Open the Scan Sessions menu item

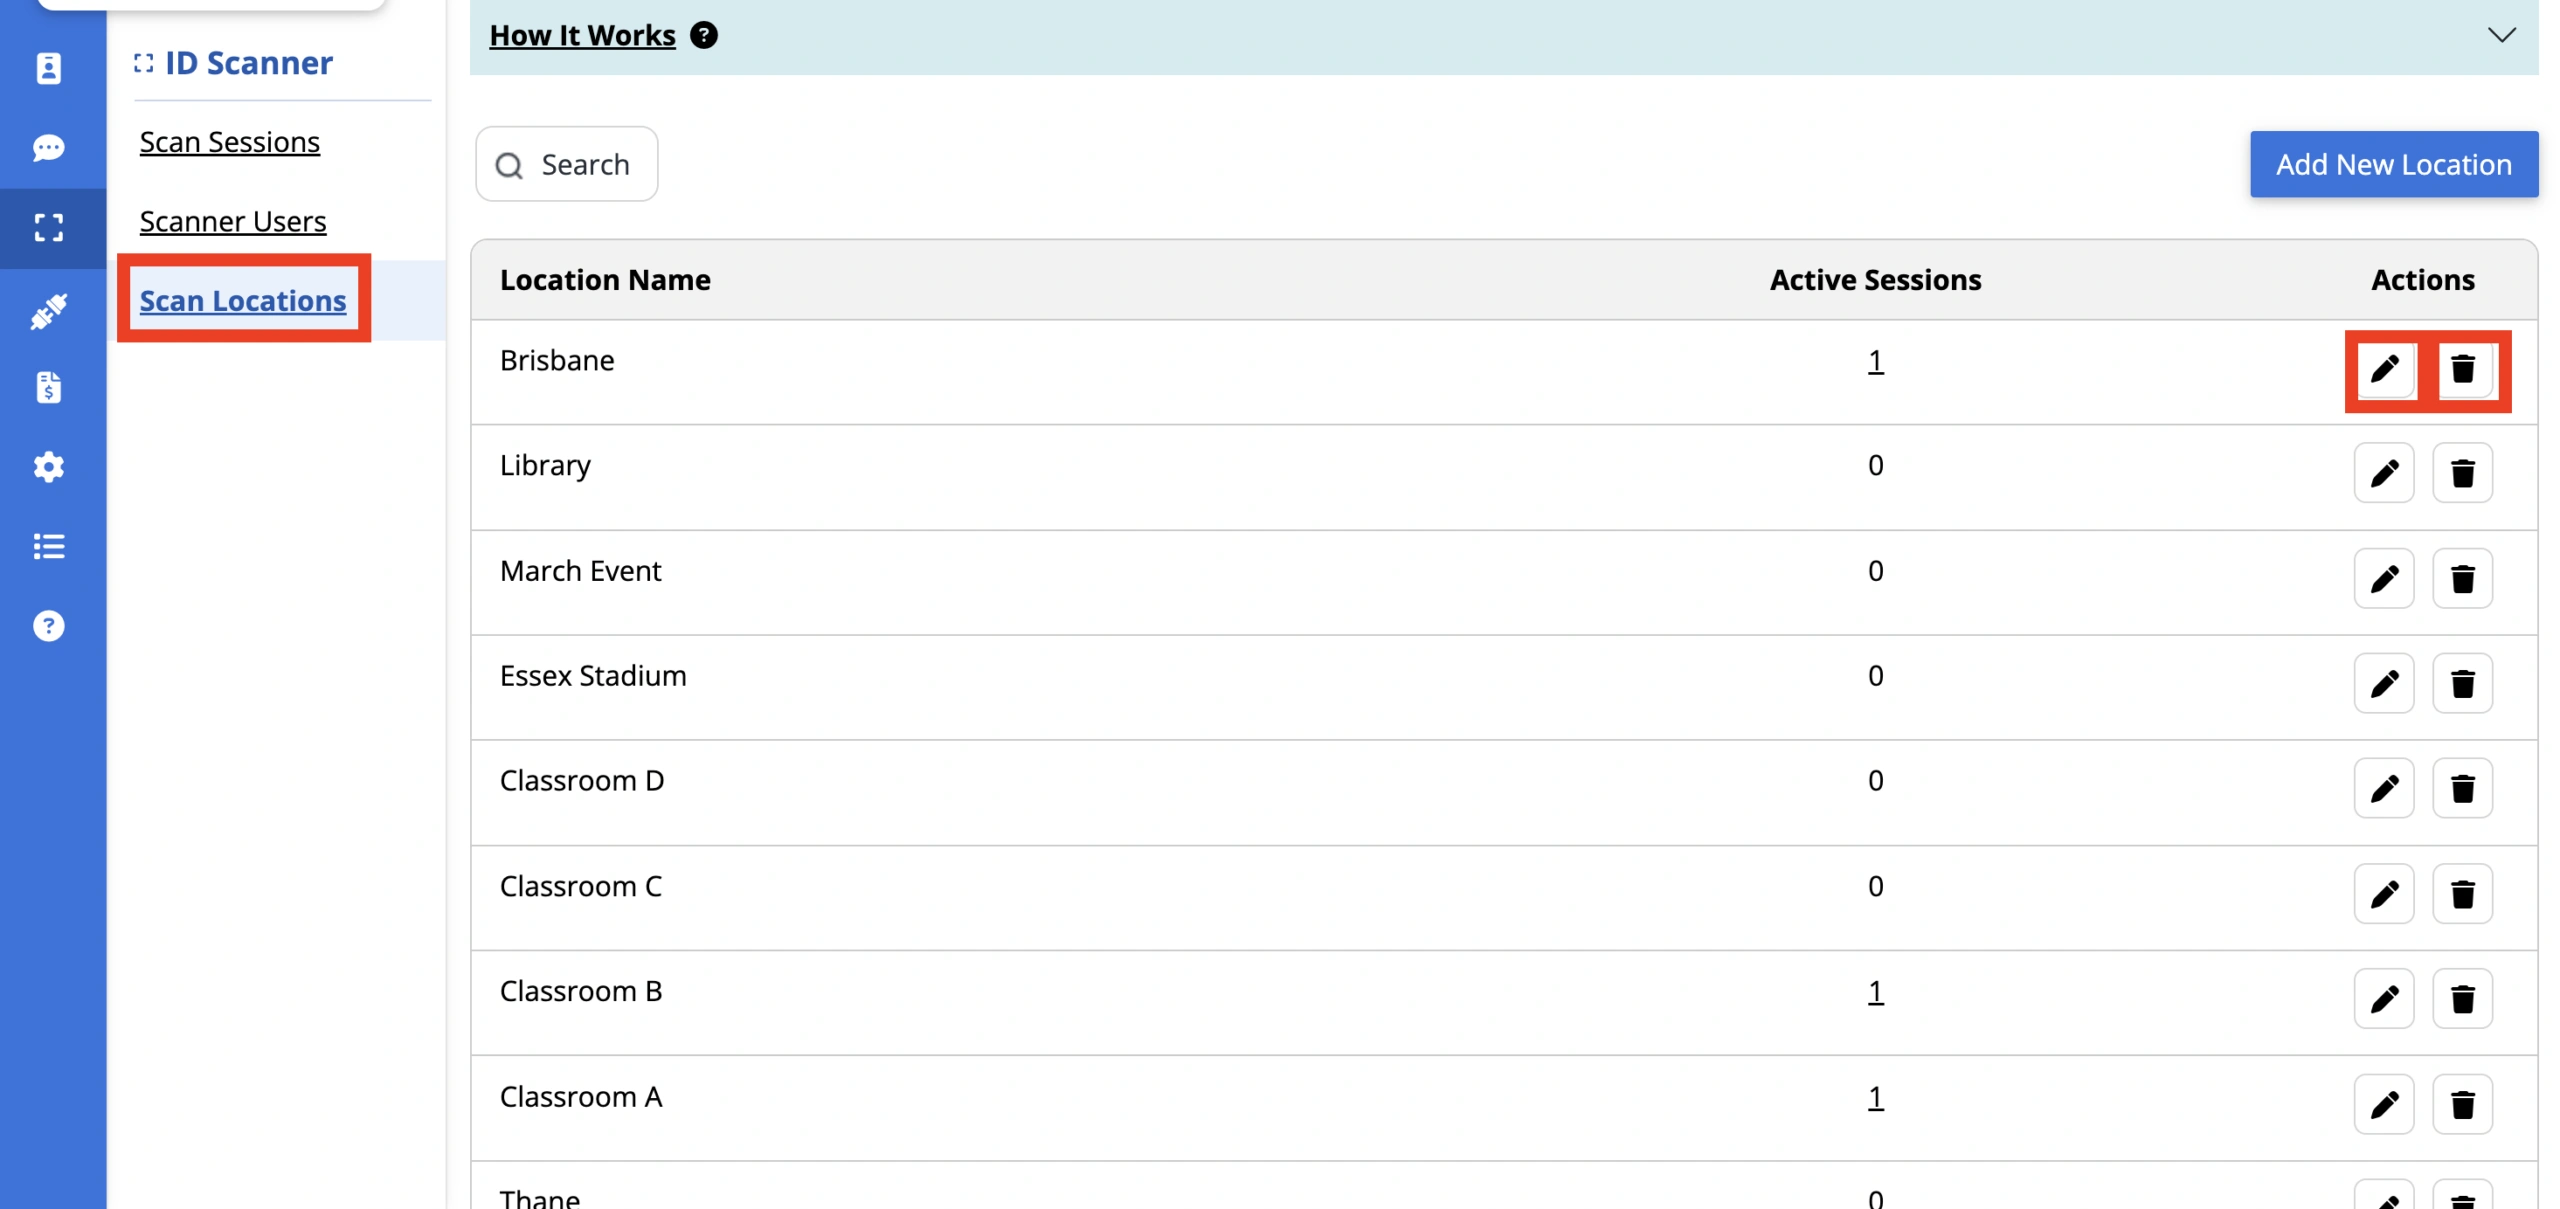(x=229, y=142)
